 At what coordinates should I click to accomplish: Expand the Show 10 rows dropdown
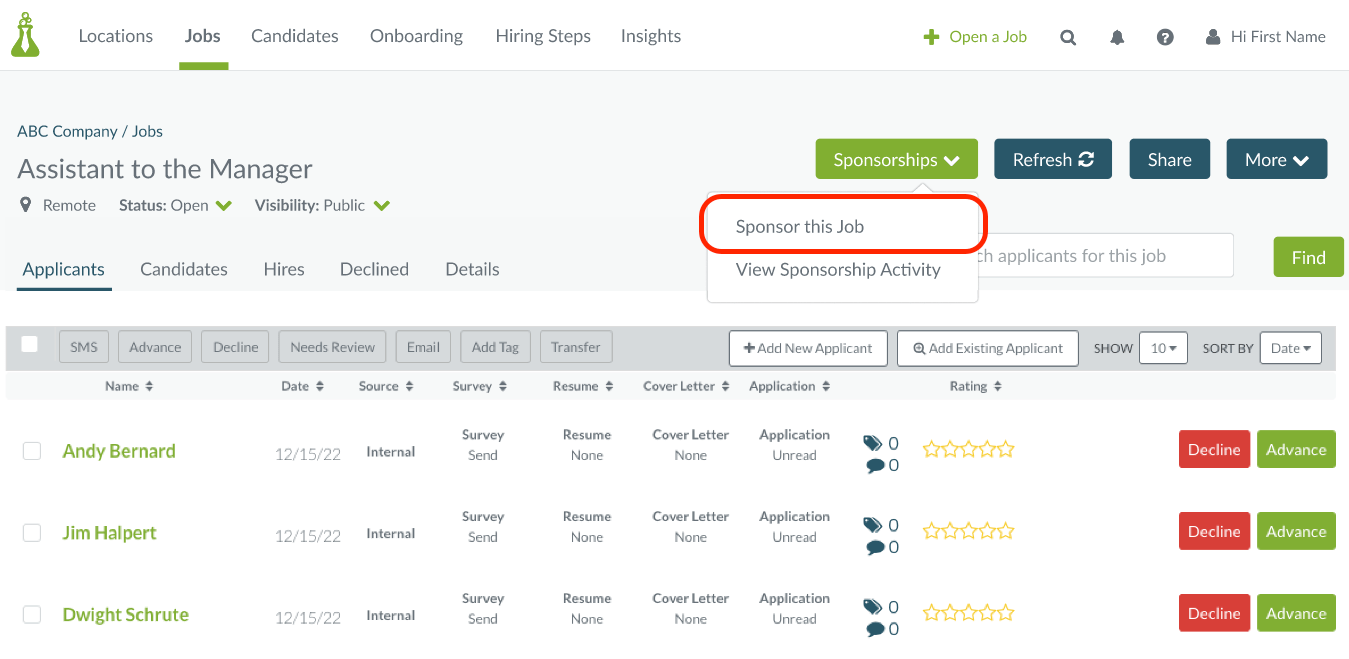click(1162, 348)
